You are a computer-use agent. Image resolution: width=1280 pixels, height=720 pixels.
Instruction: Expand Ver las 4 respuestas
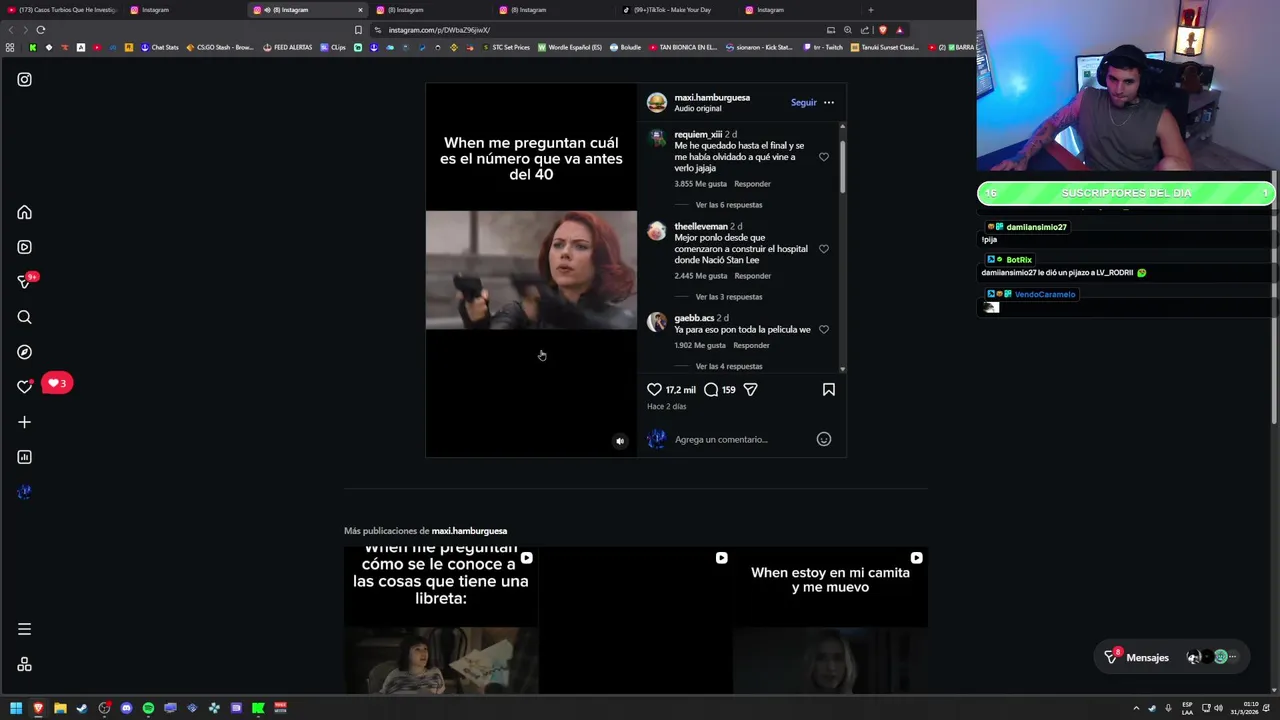click(729, 366)
